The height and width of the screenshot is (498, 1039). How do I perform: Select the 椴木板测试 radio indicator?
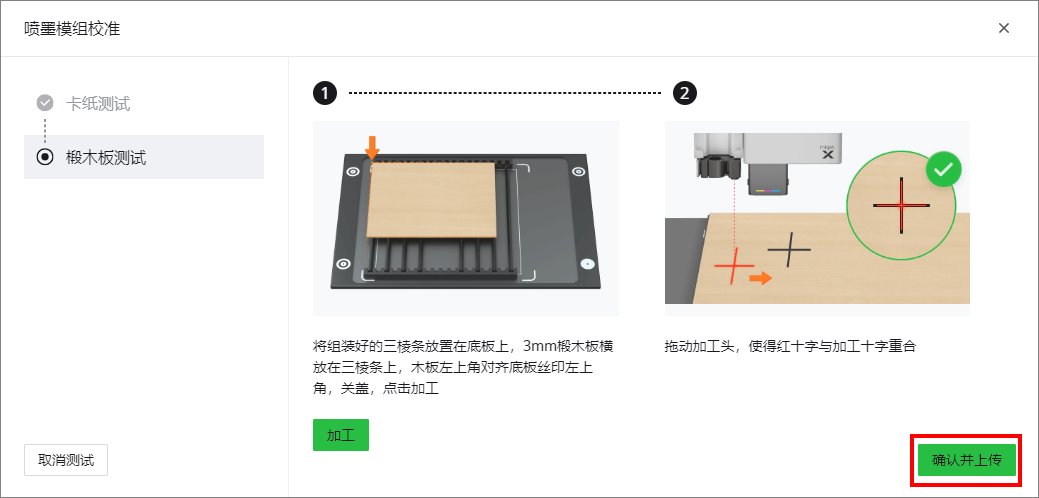click(45, 158)
